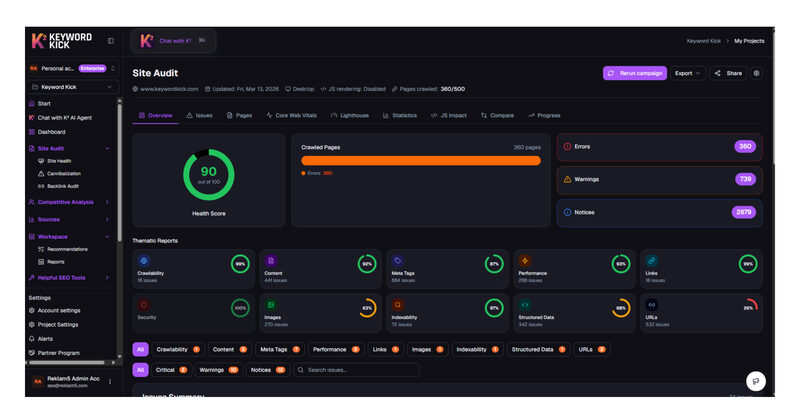Image resolution: width=800 pixels, height=417 pixels.
Task: Go to Start in the sidebar
Action: (x=40, y=104)
